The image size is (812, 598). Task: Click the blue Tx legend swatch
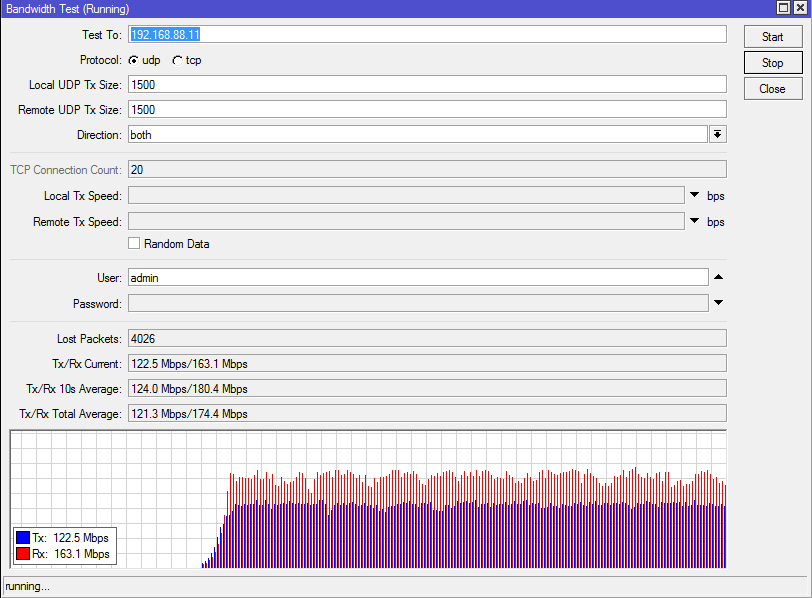pyautogui.click(x=23, y=538)
